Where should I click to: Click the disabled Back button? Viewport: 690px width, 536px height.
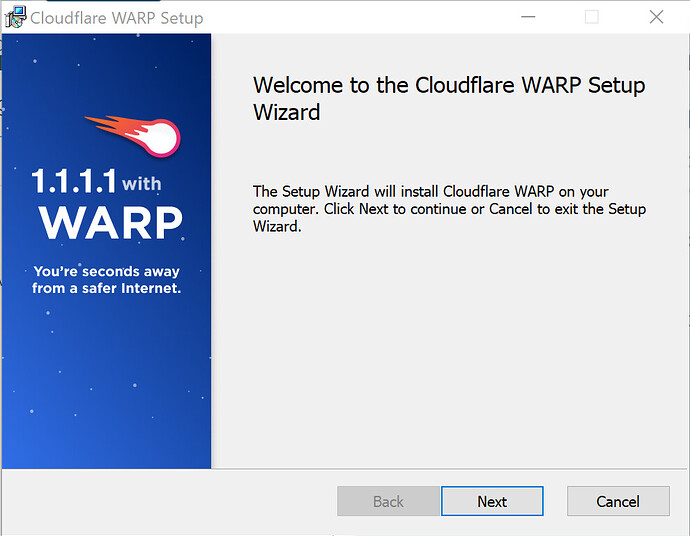click(388, 501)
